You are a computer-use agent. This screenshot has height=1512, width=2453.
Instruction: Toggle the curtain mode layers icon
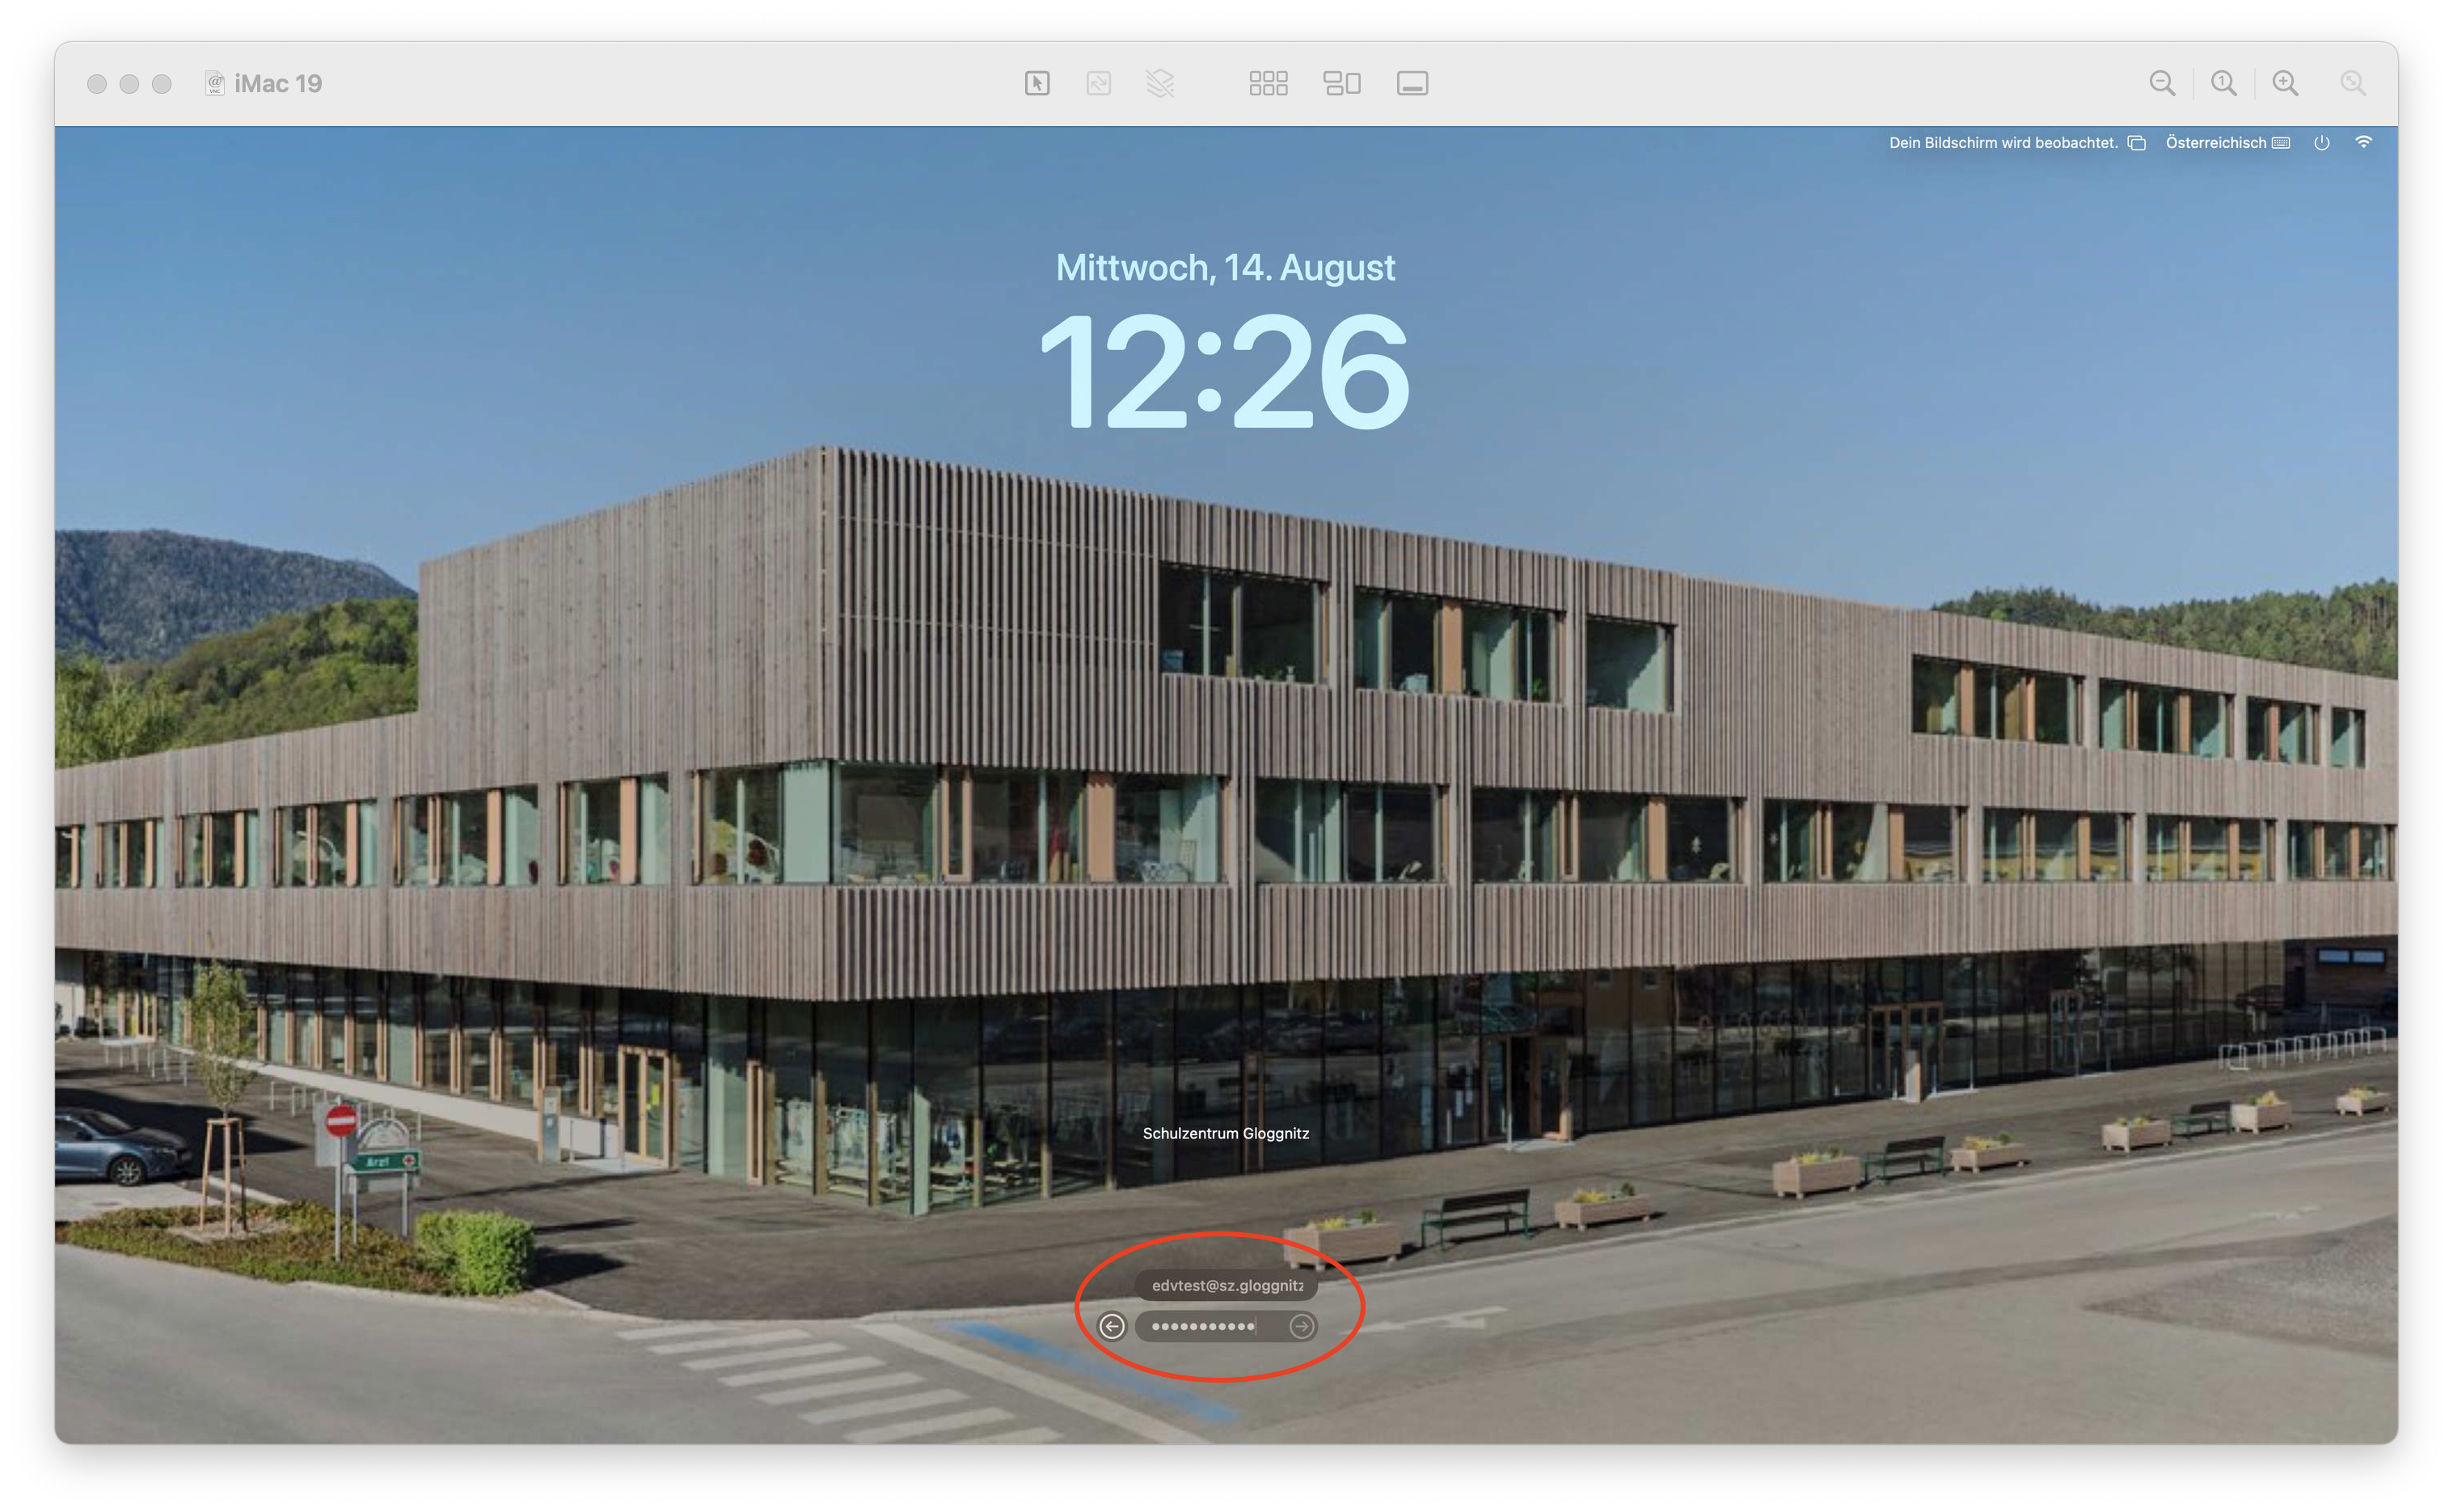1160,83
